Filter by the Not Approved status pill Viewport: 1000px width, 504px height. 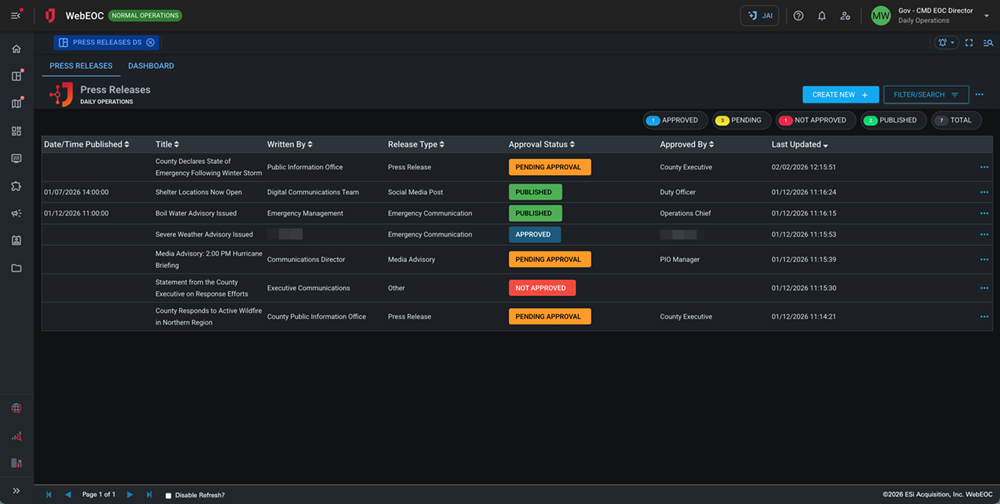pyautogui.click(x=815, y=120)
